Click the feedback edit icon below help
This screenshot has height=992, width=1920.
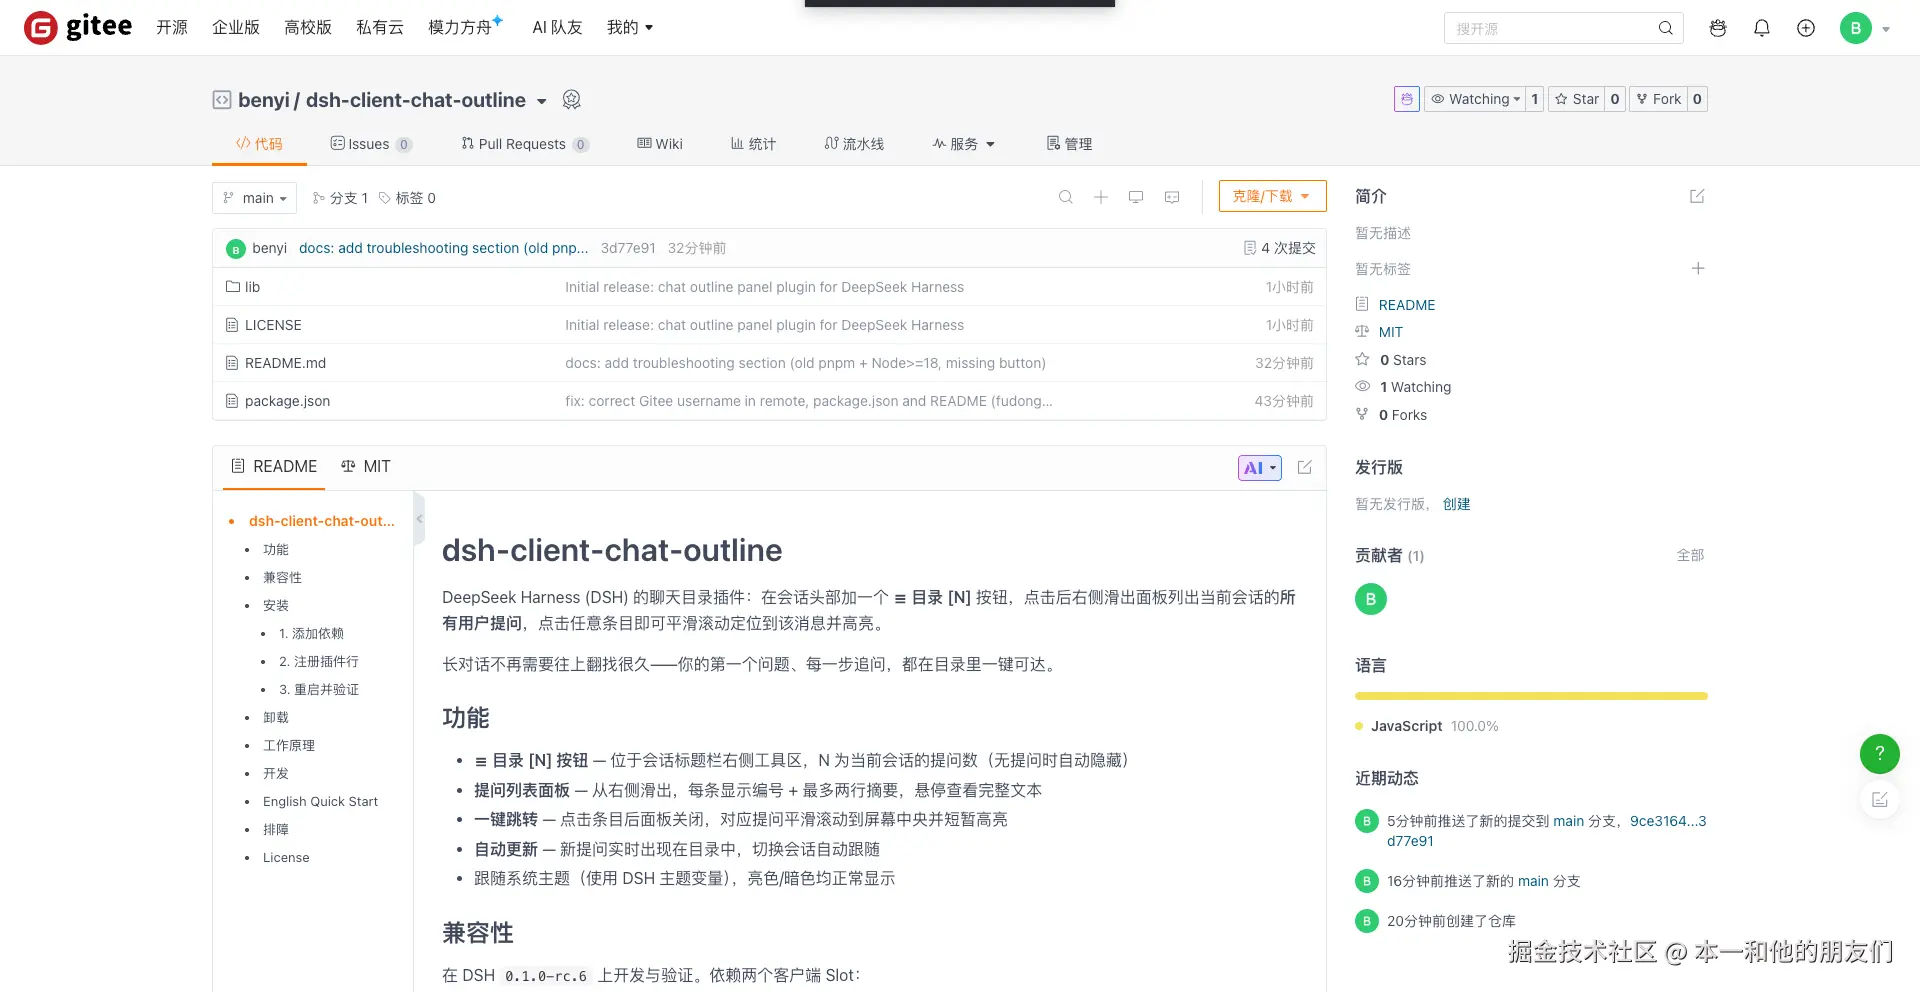click(x=1880, y=799)
